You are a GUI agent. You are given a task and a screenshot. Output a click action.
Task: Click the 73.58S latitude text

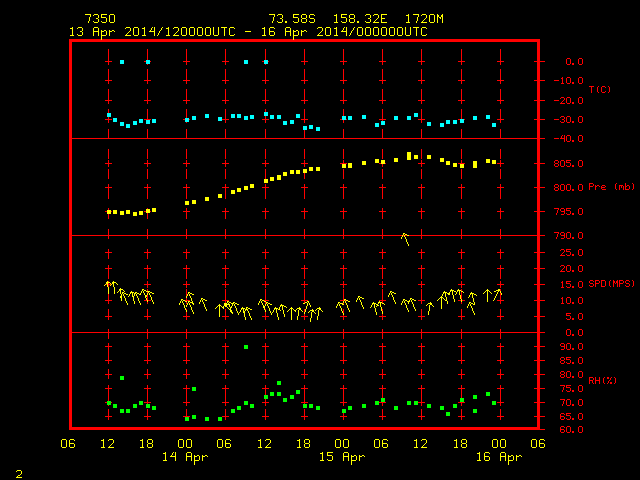(292, 19)
